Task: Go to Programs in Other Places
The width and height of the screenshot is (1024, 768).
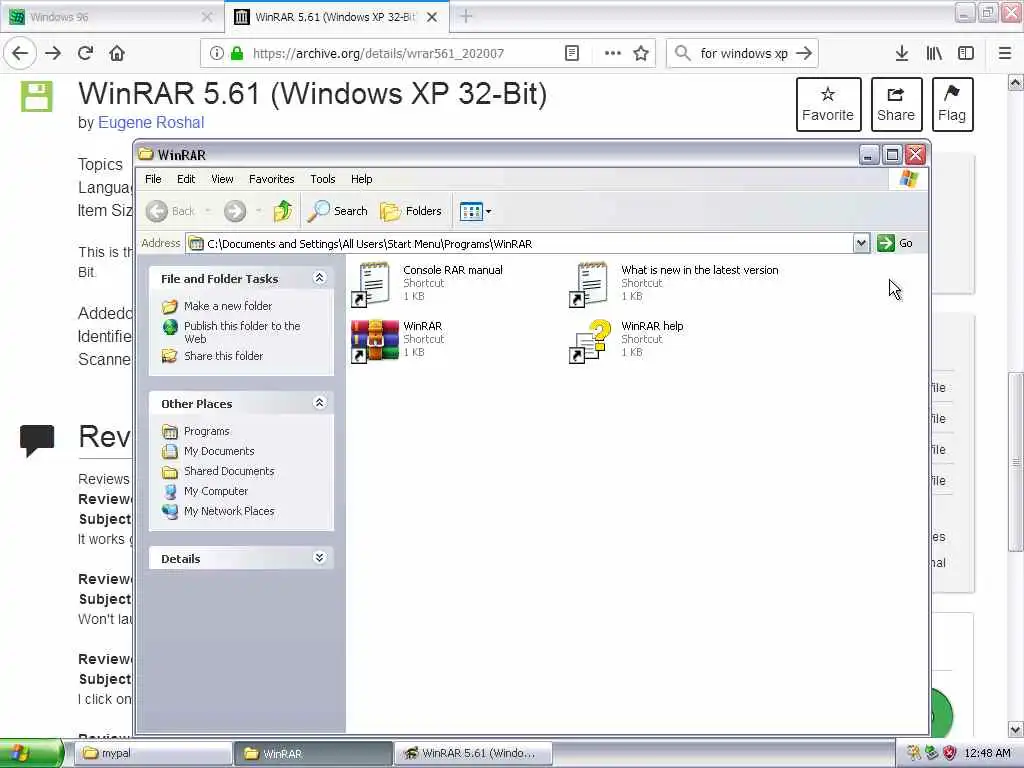Action: point(206,431)
